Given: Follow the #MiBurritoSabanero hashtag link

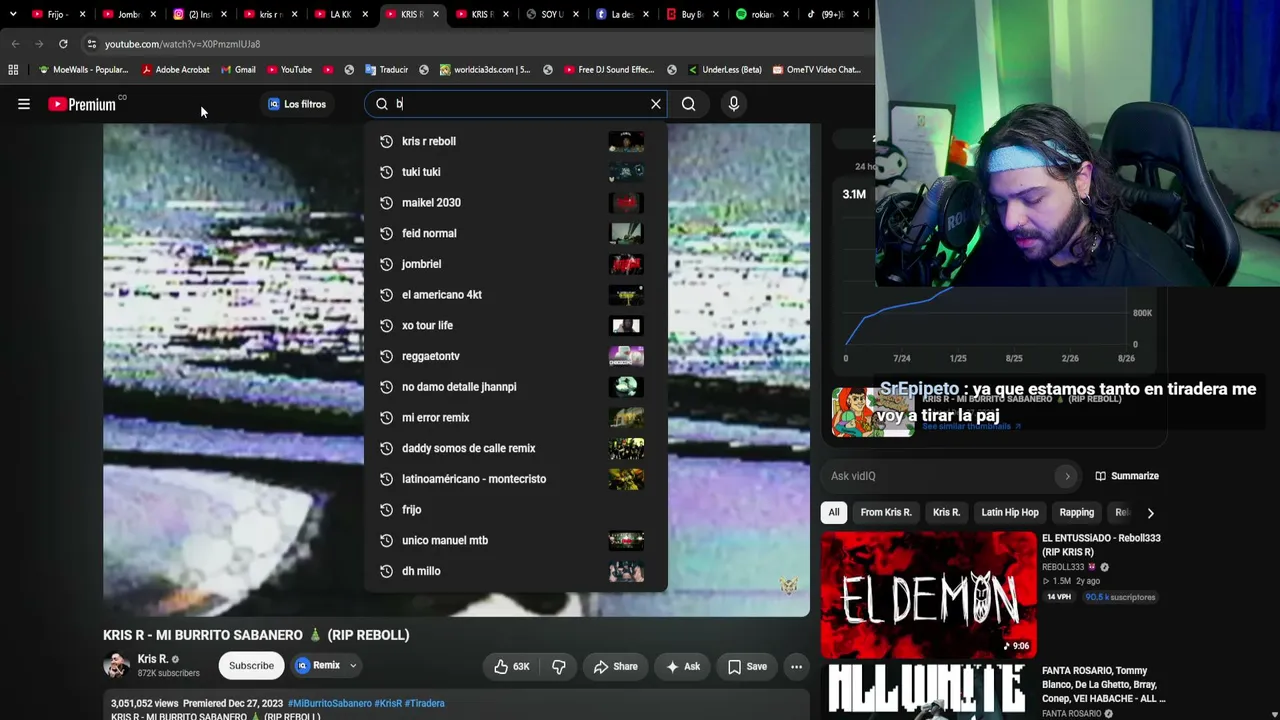Looking at the screenshot, I should coord(329,703).
